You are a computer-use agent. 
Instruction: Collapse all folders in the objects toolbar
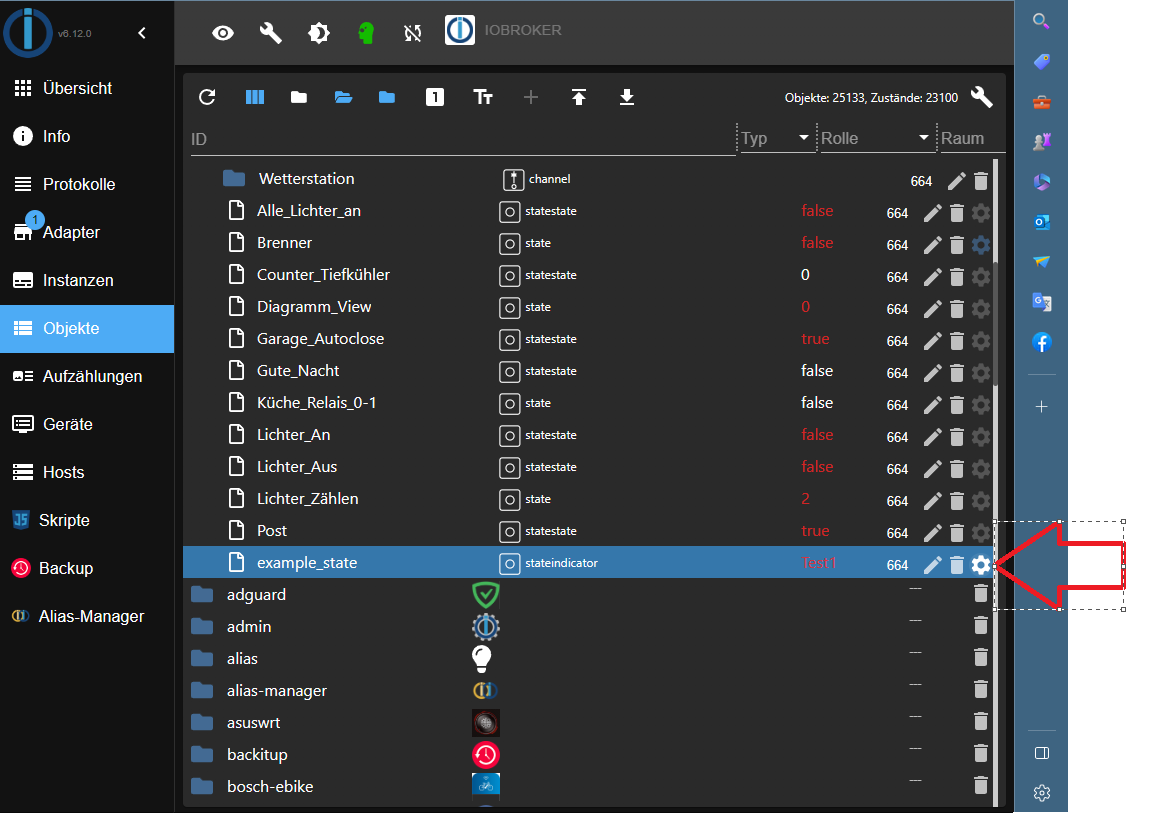tap(298, 97)
